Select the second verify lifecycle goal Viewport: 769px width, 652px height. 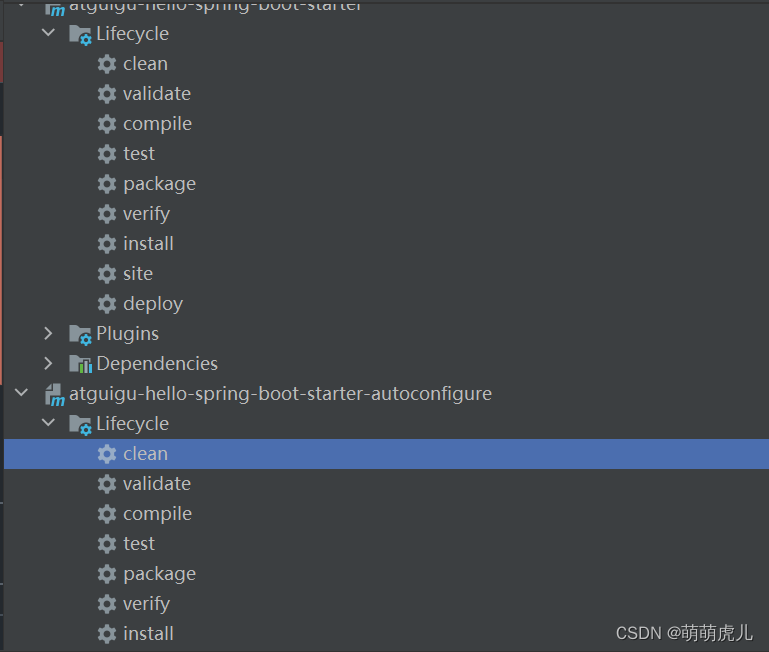(146, 604)
